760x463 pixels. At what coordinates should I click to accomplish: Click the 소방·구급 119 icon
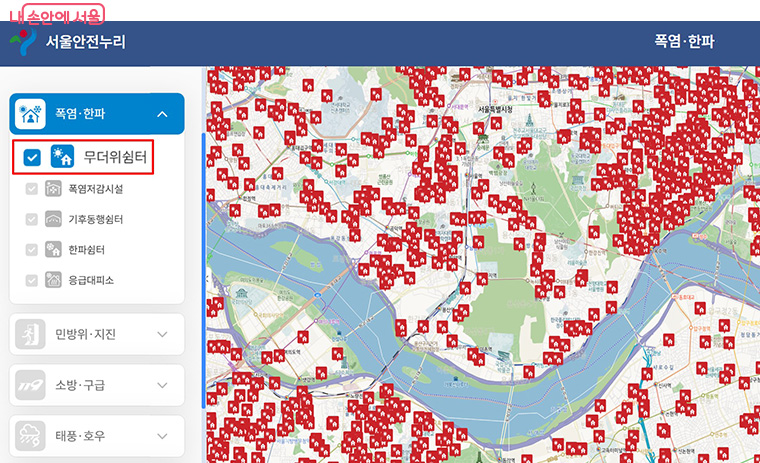30,385
